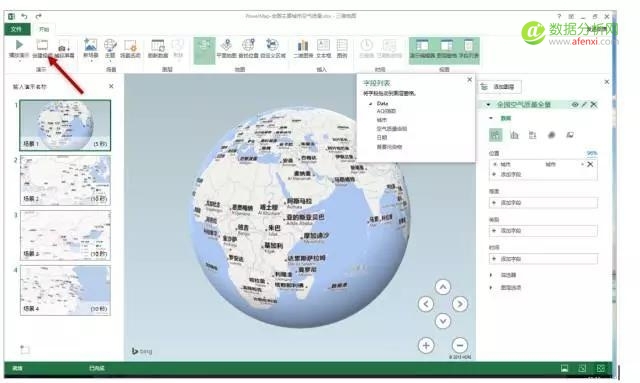Toggle layer visibility eye icon
This screenshot has height=383, width=640.
[575, 105]
